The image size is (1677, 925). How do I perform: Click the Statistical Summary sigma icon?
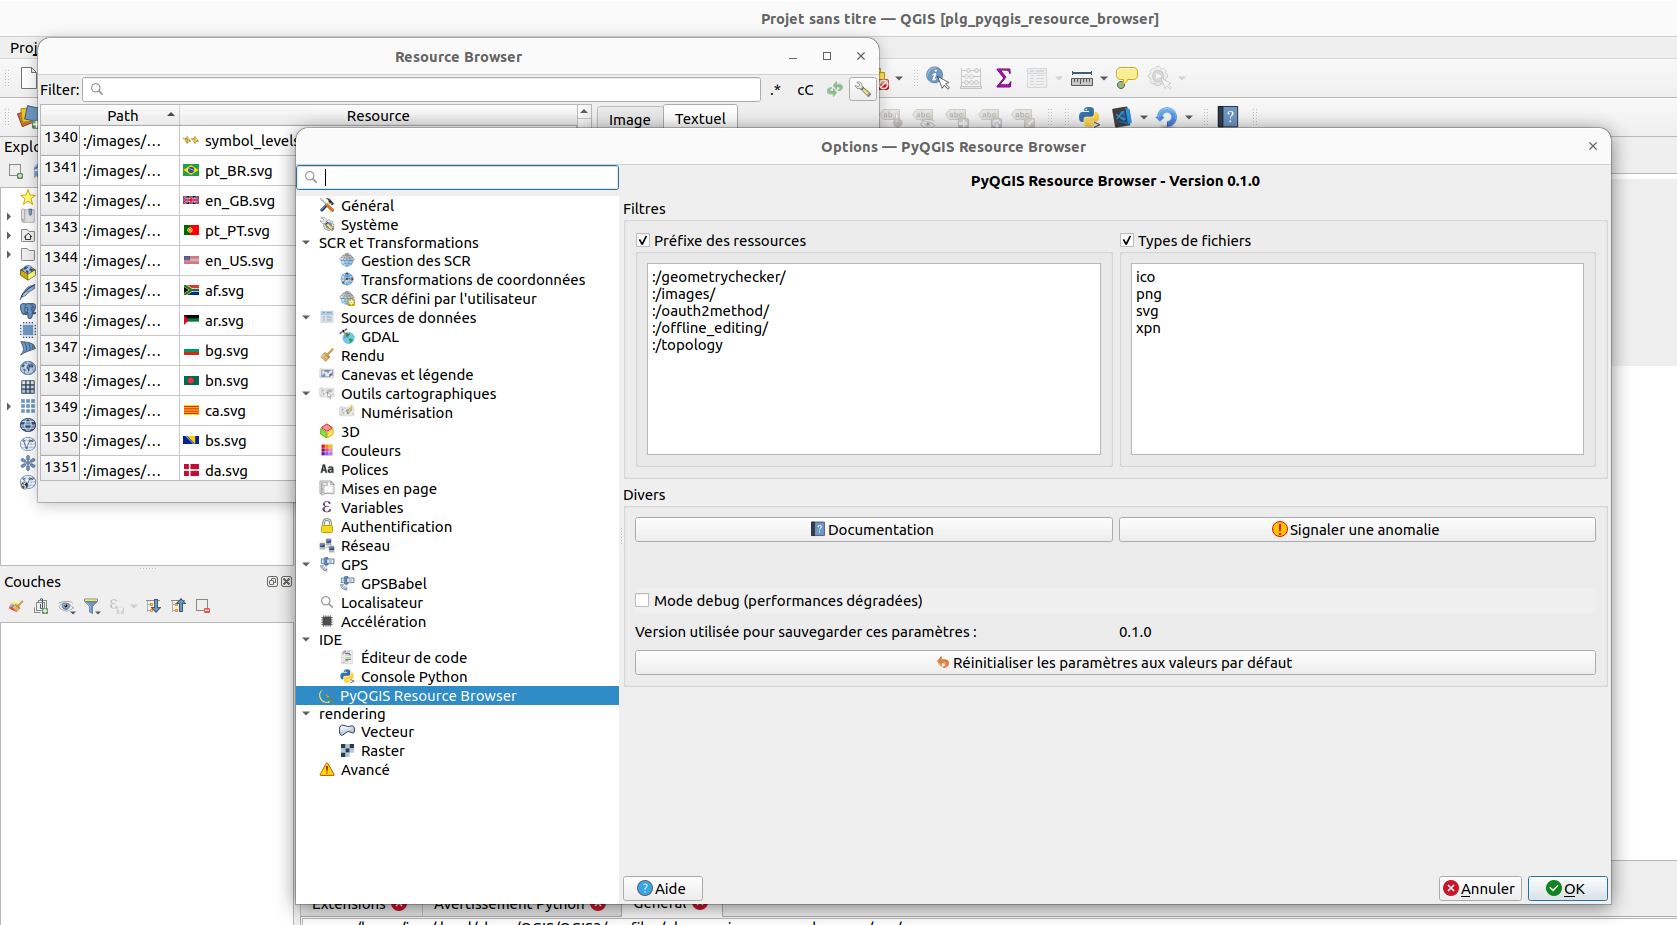point(1004,78)
